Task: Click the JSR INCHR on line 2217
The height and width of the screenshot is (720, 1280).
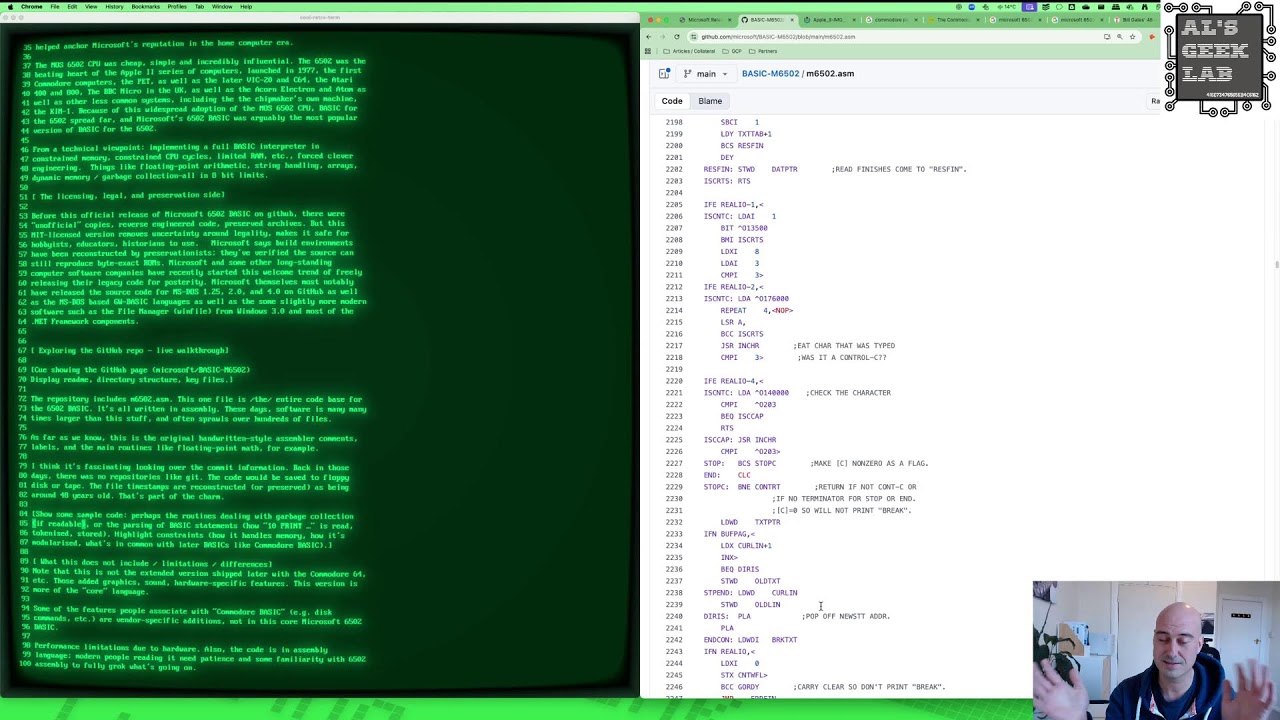Action: [739, 346]
